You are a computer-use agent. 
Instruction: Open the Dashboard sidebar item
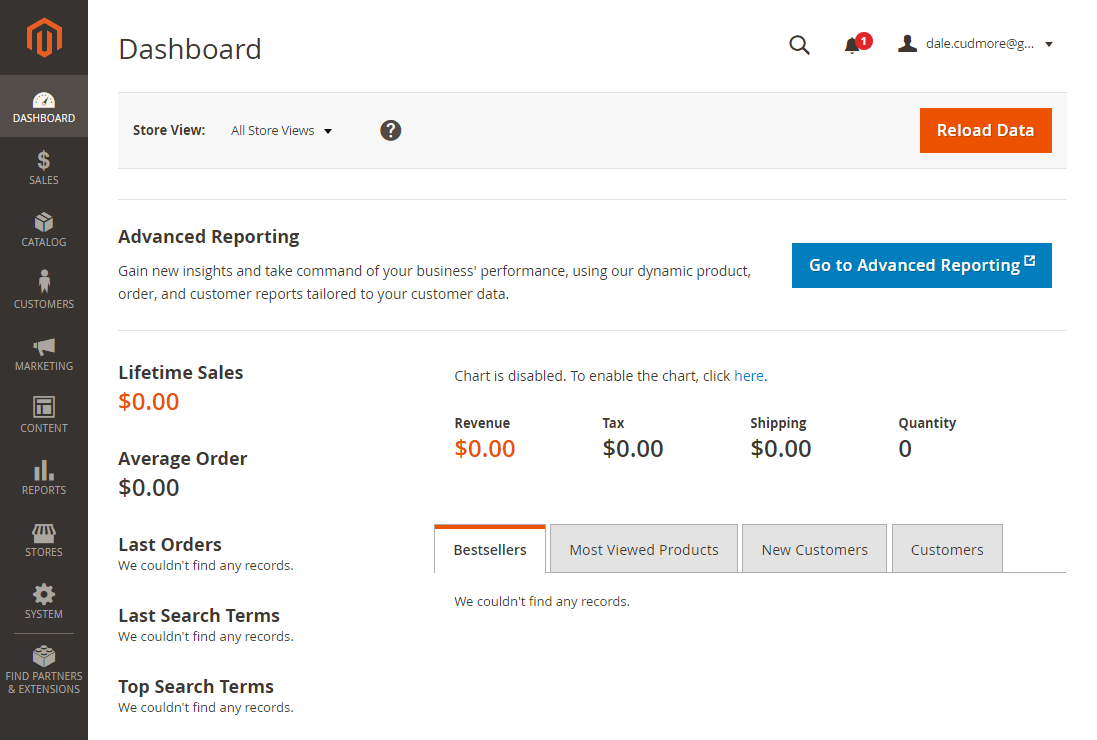[44, 106]
